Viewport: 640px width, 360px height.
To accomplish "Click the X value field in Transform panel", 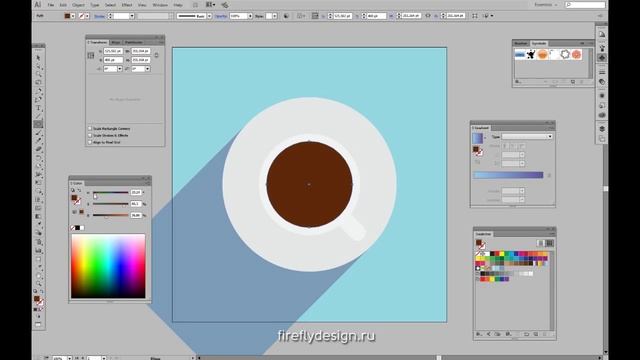I will (113, 51).
